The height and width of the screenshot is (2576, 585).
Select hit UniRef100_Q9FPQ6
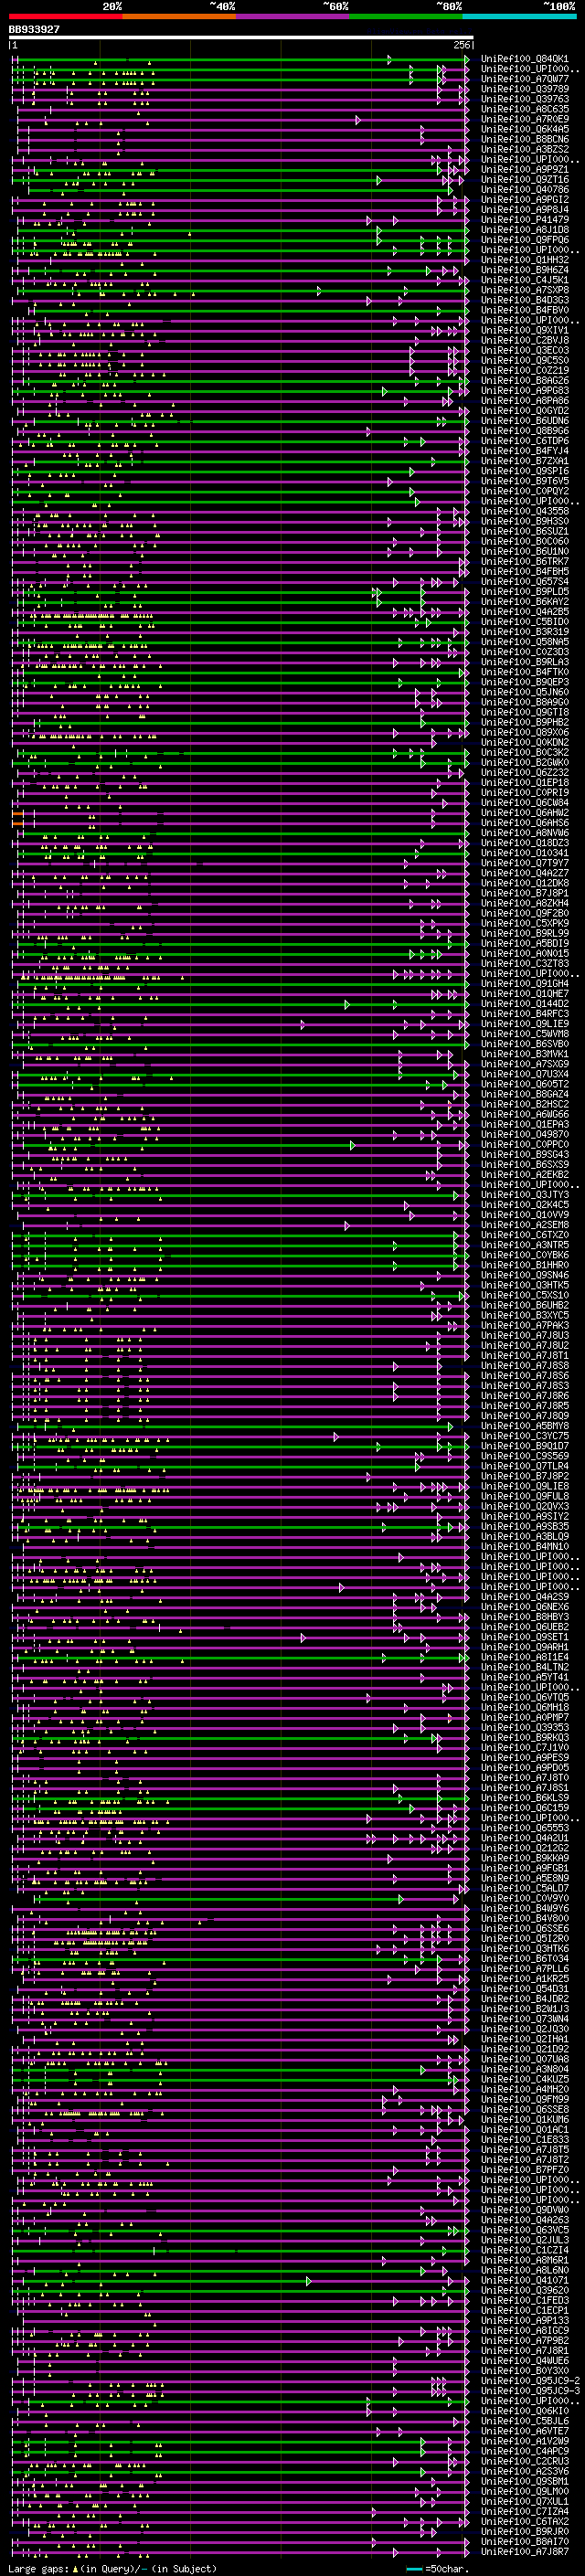click(525, 240)
